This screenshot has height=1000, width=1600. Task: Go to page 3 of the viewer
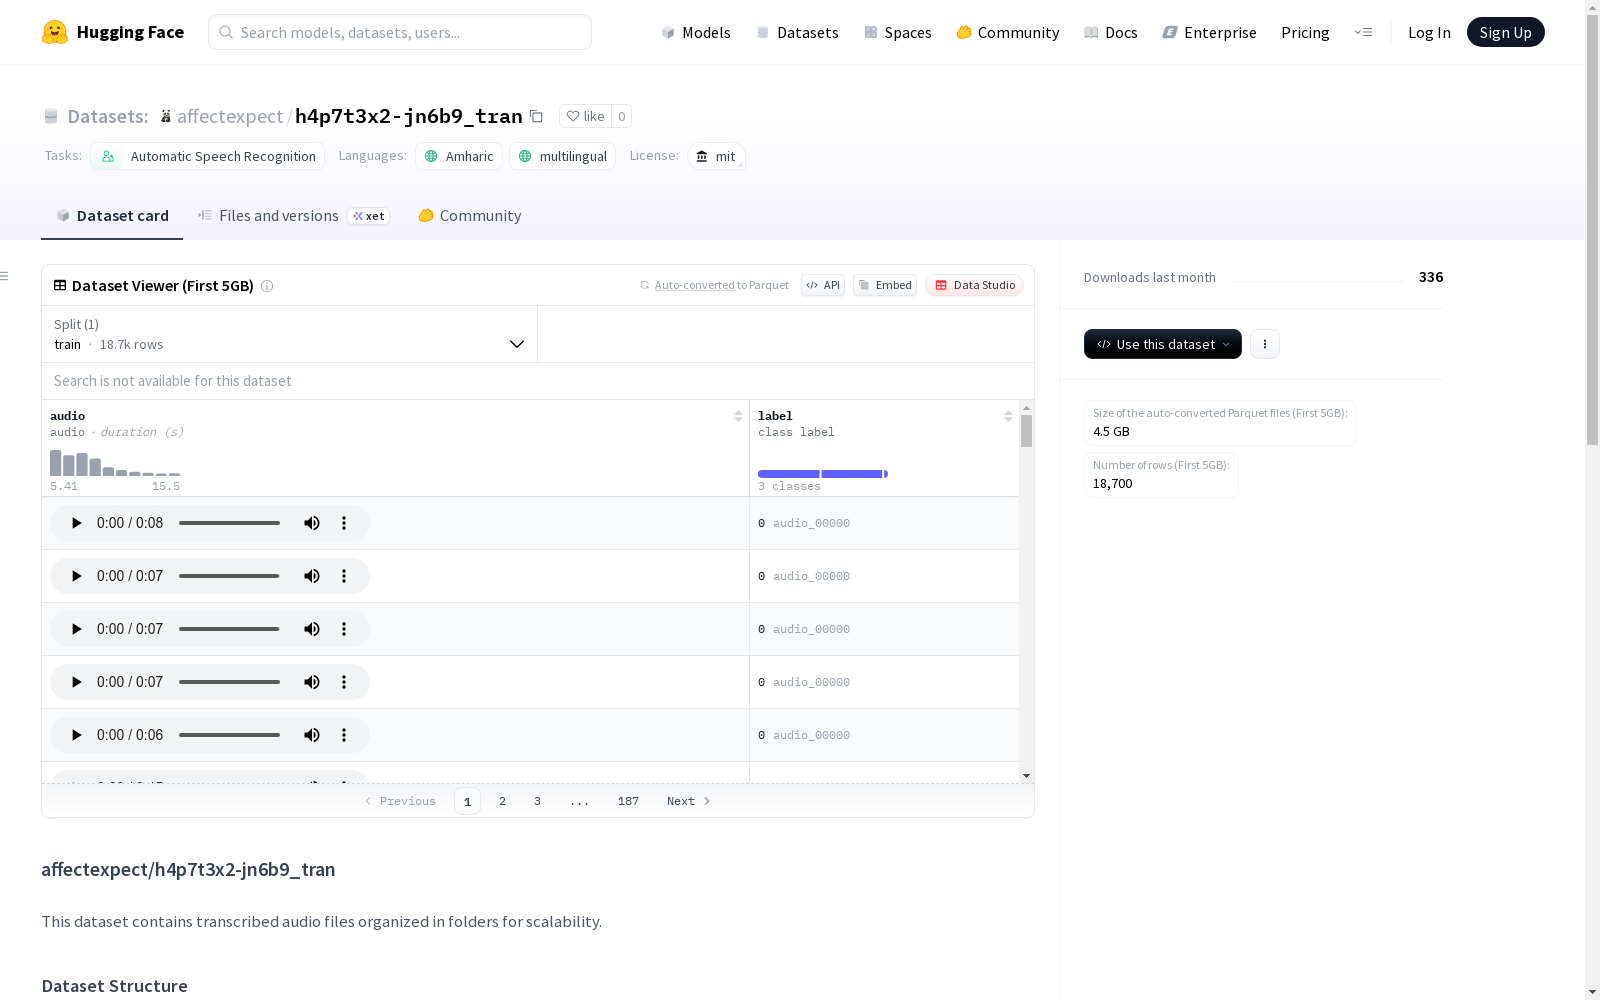pyautogui.click(x=537, y=801)
